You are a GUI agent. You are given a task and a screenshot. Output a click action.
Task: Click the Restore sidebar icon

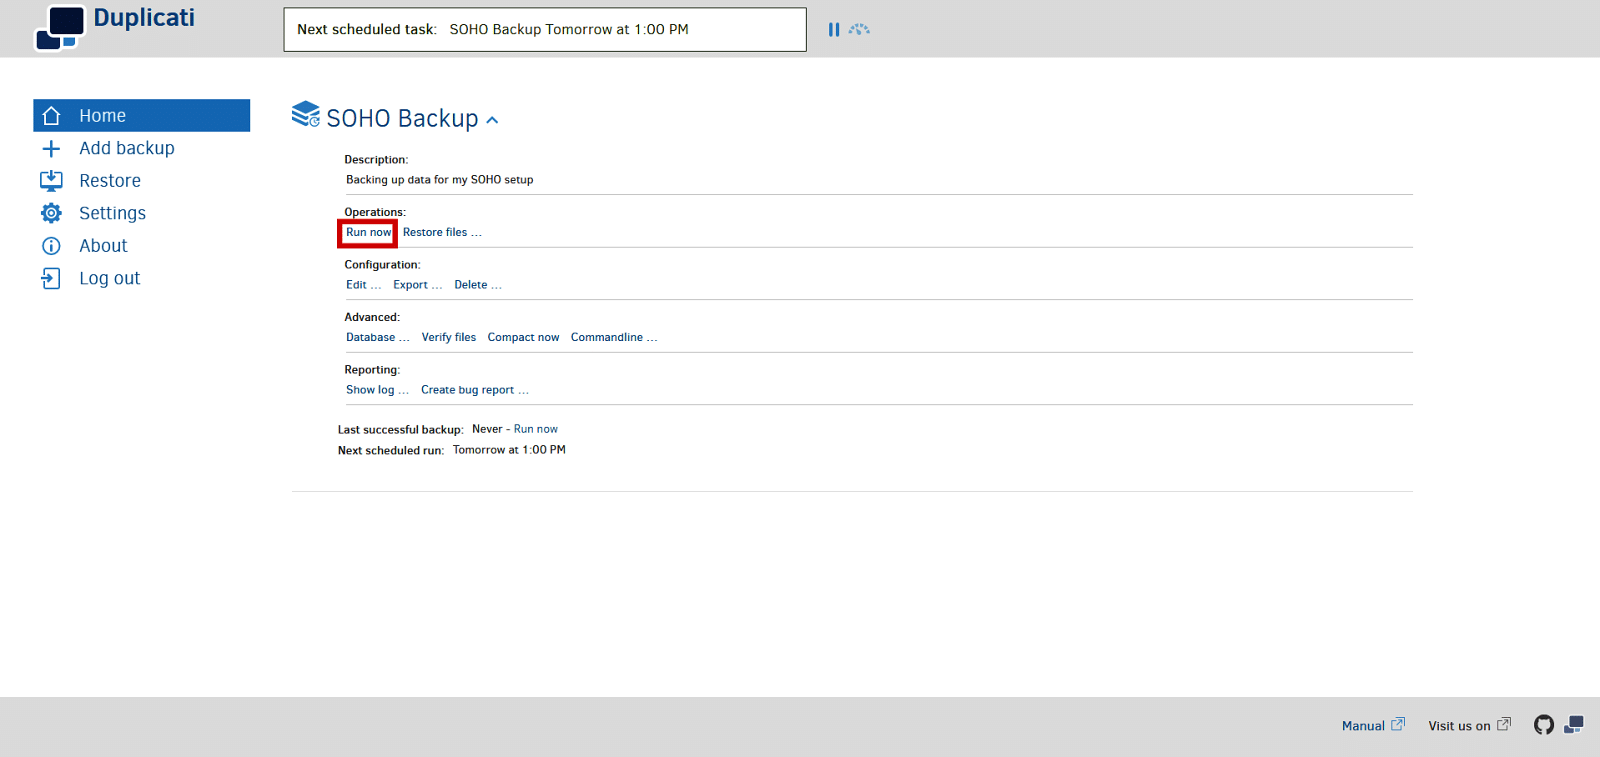[51, 181]
